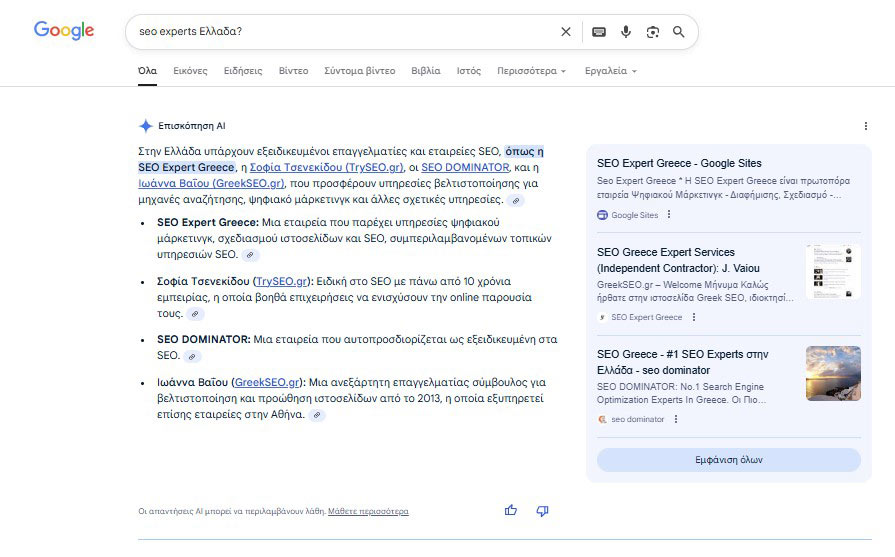Open the TrySEO.gr link in bullet list
Viewport: 895px width, 557px height.
tap(282, 282)
